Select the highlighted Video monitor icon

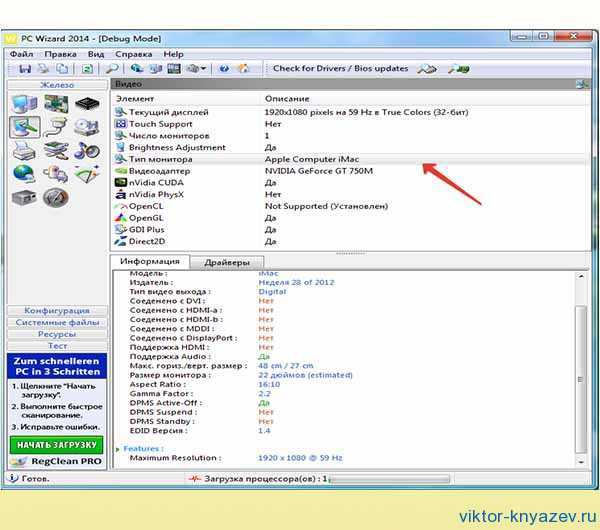[24, 127]
